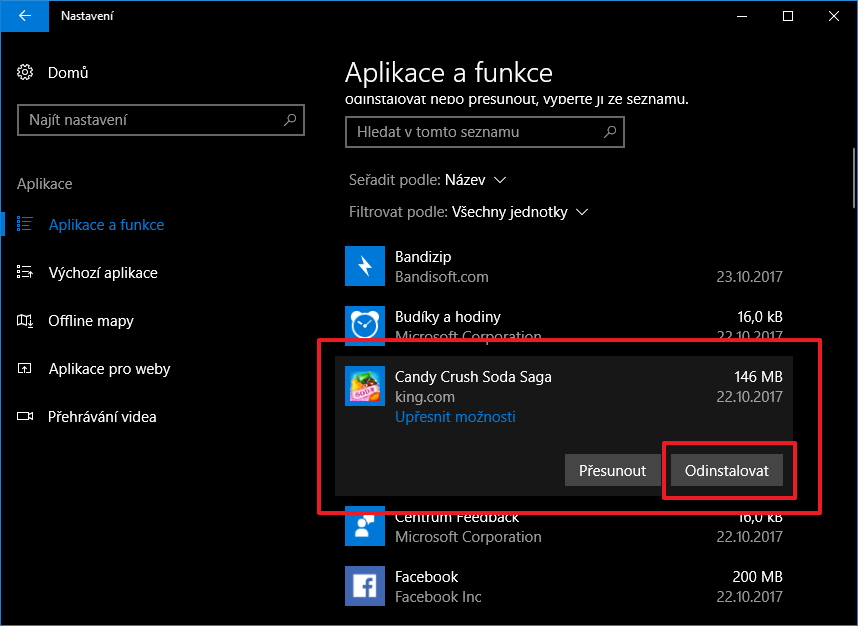Open Aplikace a funkce sidebar section
The image size is (858, 626).
tap(106, 225)
